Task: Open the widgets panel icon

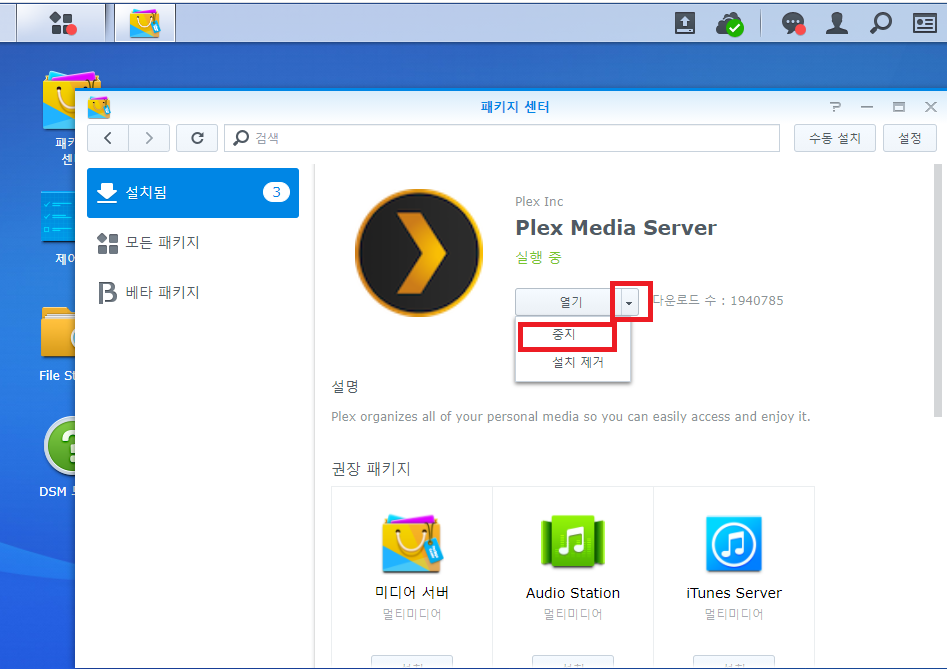Action: tap(925, 24)
